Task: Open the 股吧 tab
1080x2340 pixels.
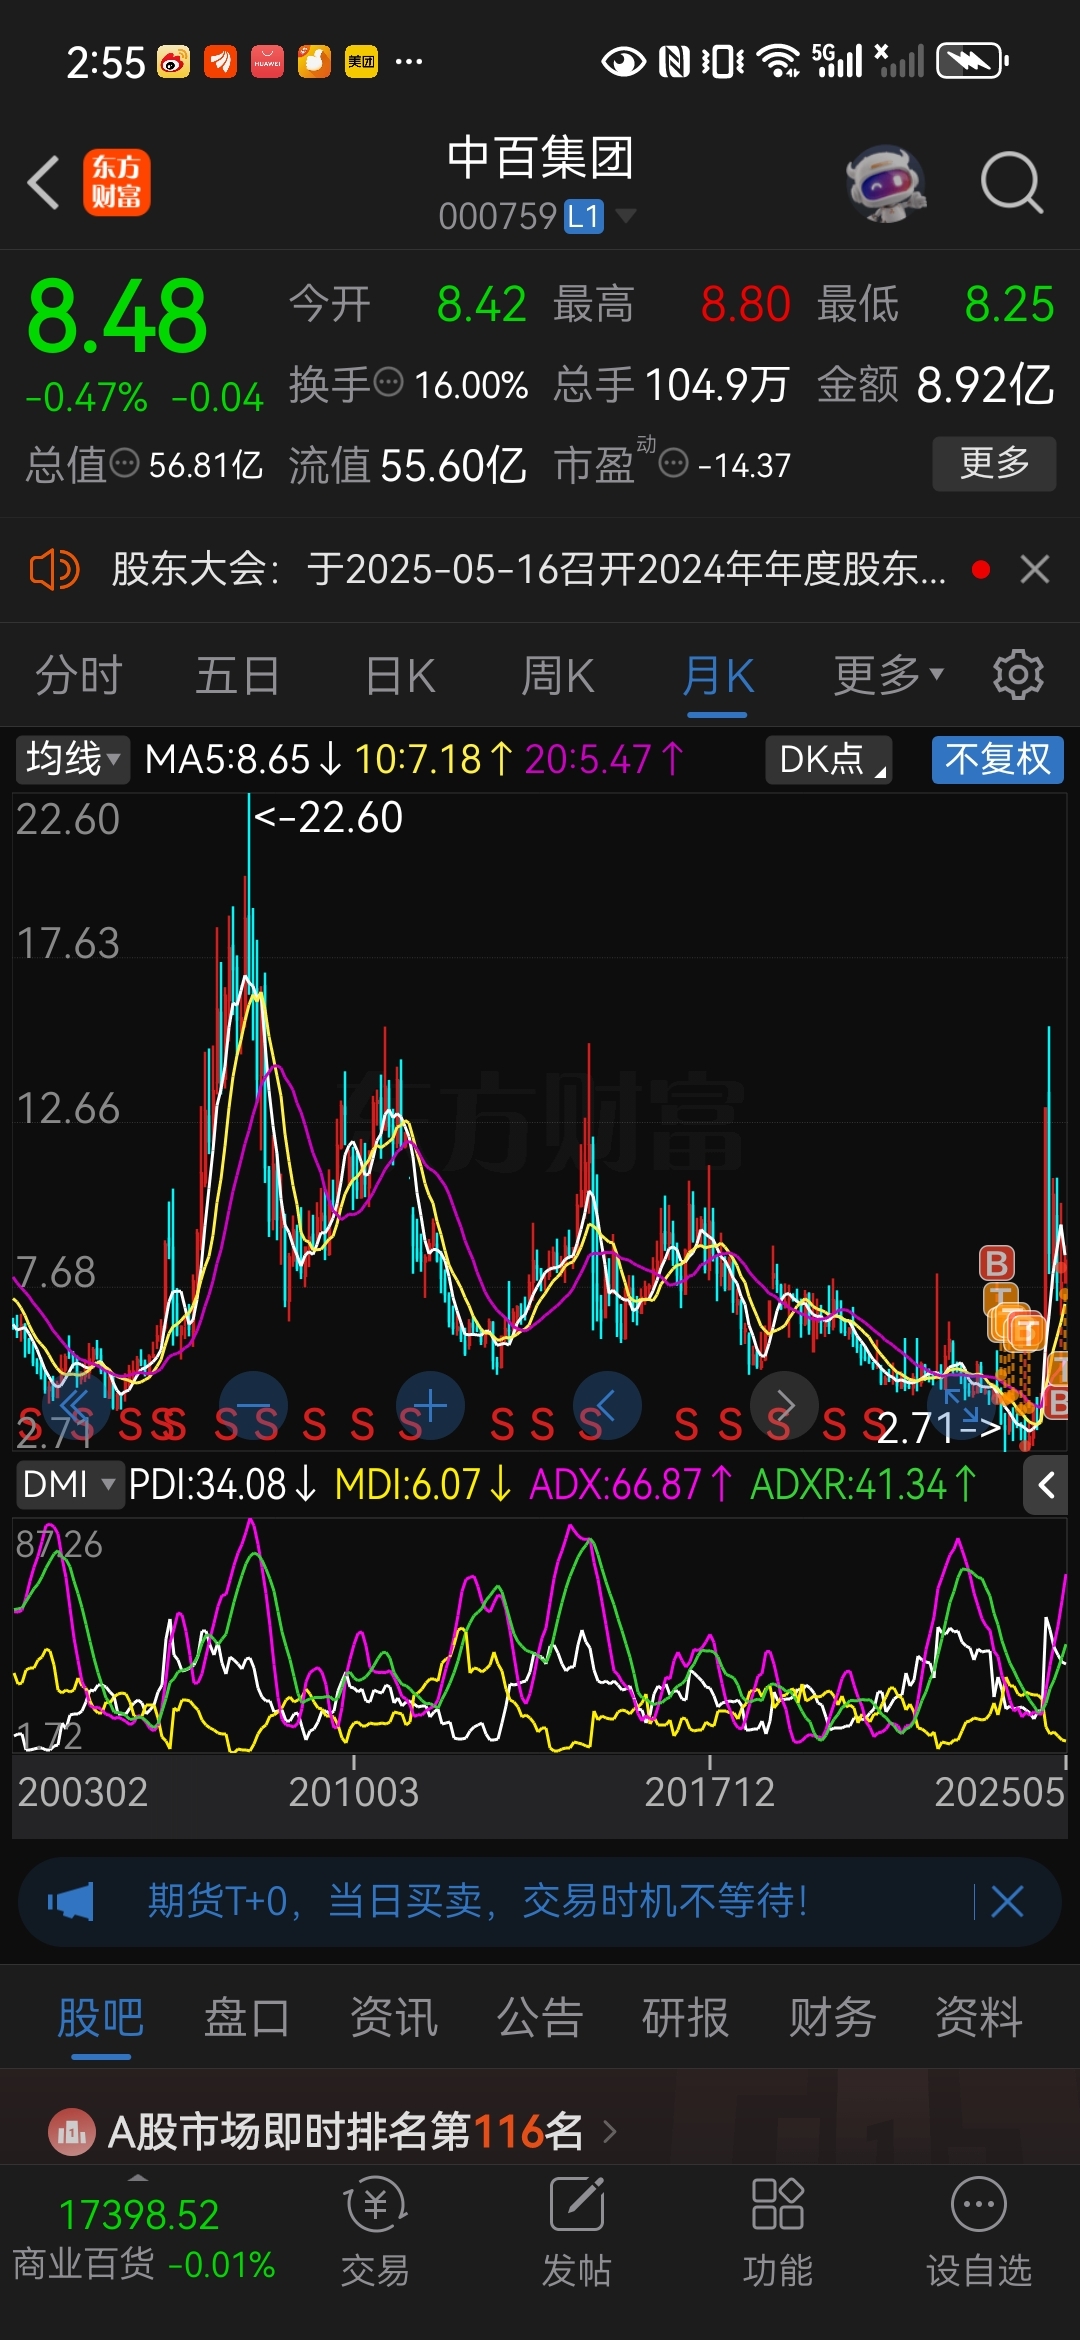Action: [101, 2017]
